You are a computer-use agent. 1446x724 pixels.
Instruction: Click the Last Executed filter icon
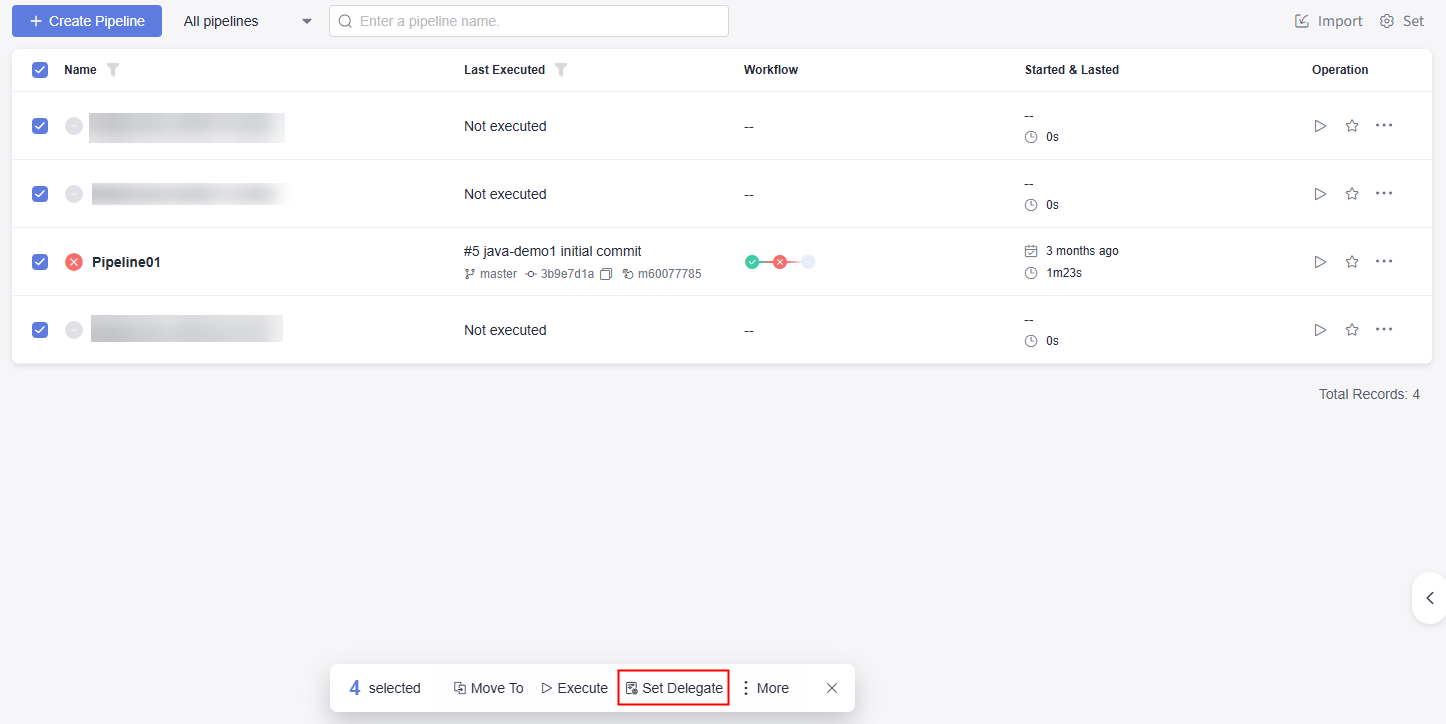tap(561, 70)
